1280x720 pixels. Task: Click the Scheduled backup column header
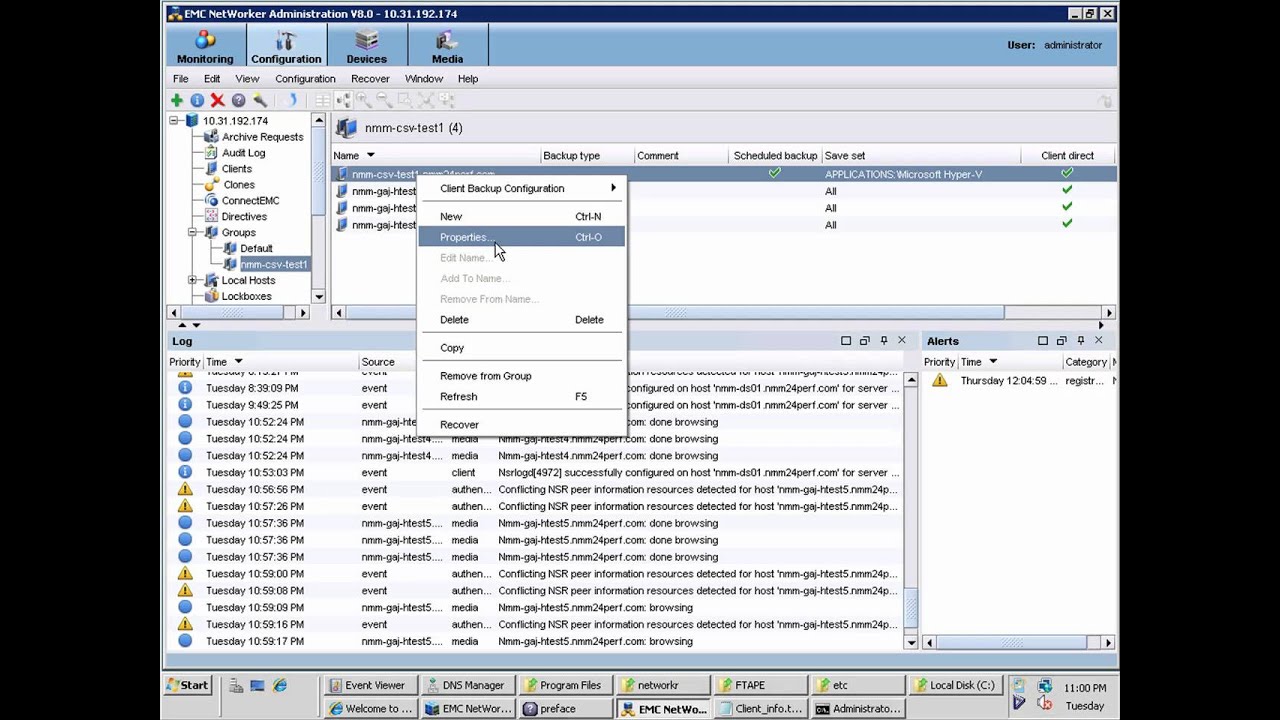pyautogui.click(x=775, y=156)
